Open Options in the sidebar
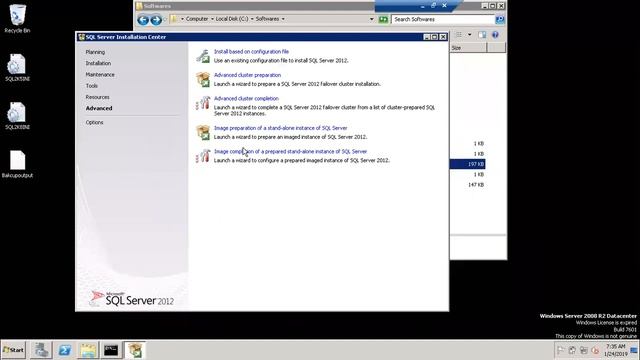This screenshot has height=360, width=640. coord(94,122)
